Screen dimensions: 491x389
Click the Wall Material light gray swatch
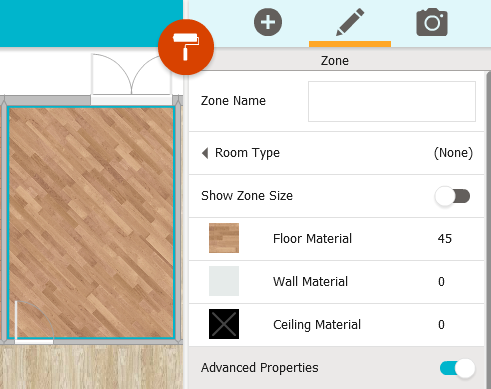coord(224,281)
